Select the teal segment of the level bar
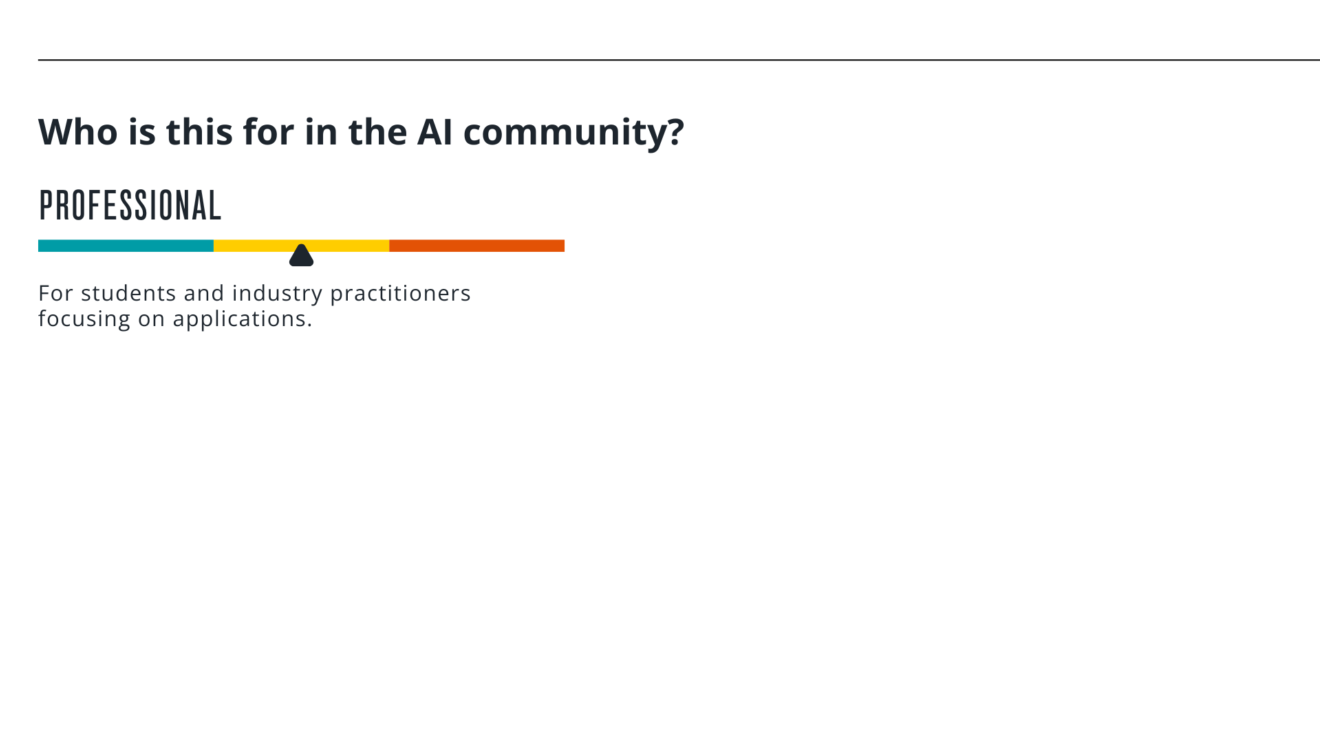The width and height of the screenshot is (1320, 743). click(126, 246)
